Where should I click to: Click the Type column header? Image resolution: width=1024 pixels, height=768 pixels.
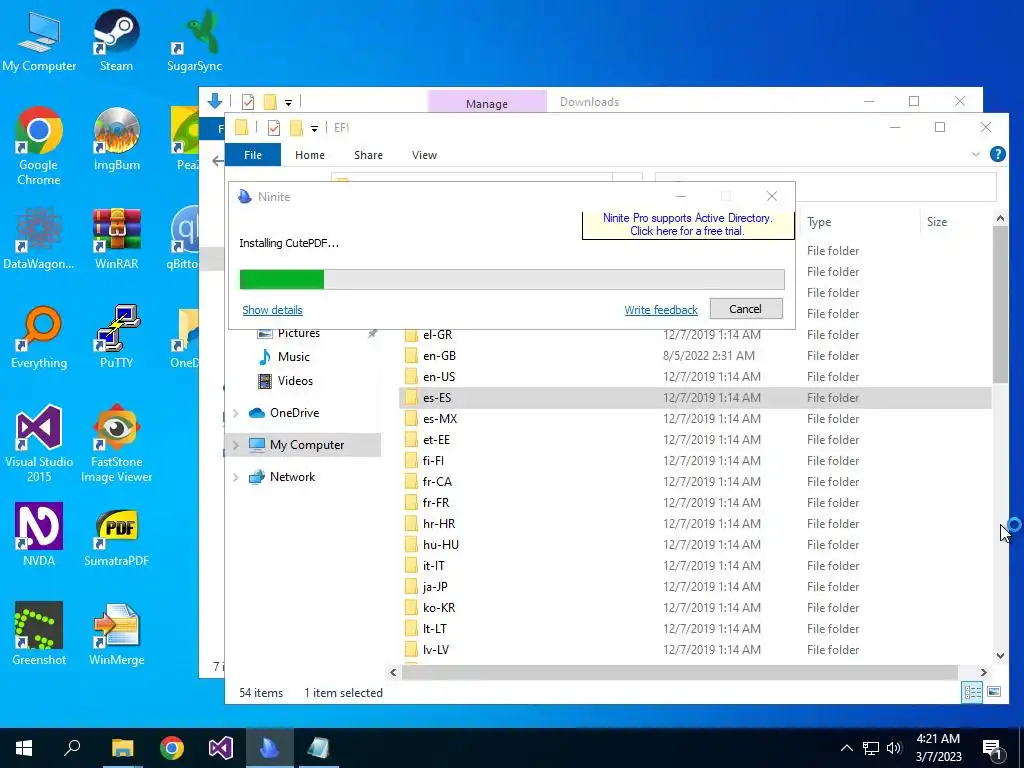tap(819, 222)
